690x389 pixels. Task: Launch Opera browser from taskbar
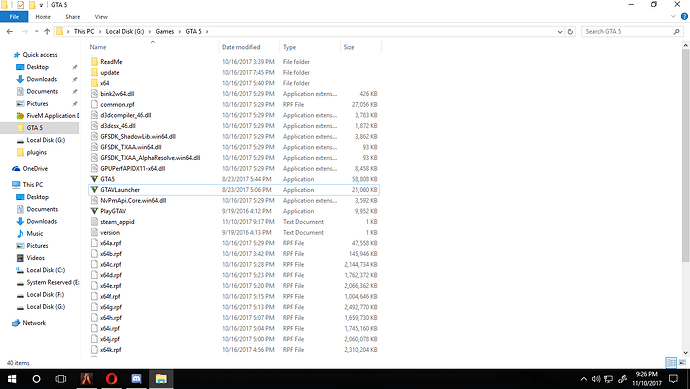(x=112, y=379)
